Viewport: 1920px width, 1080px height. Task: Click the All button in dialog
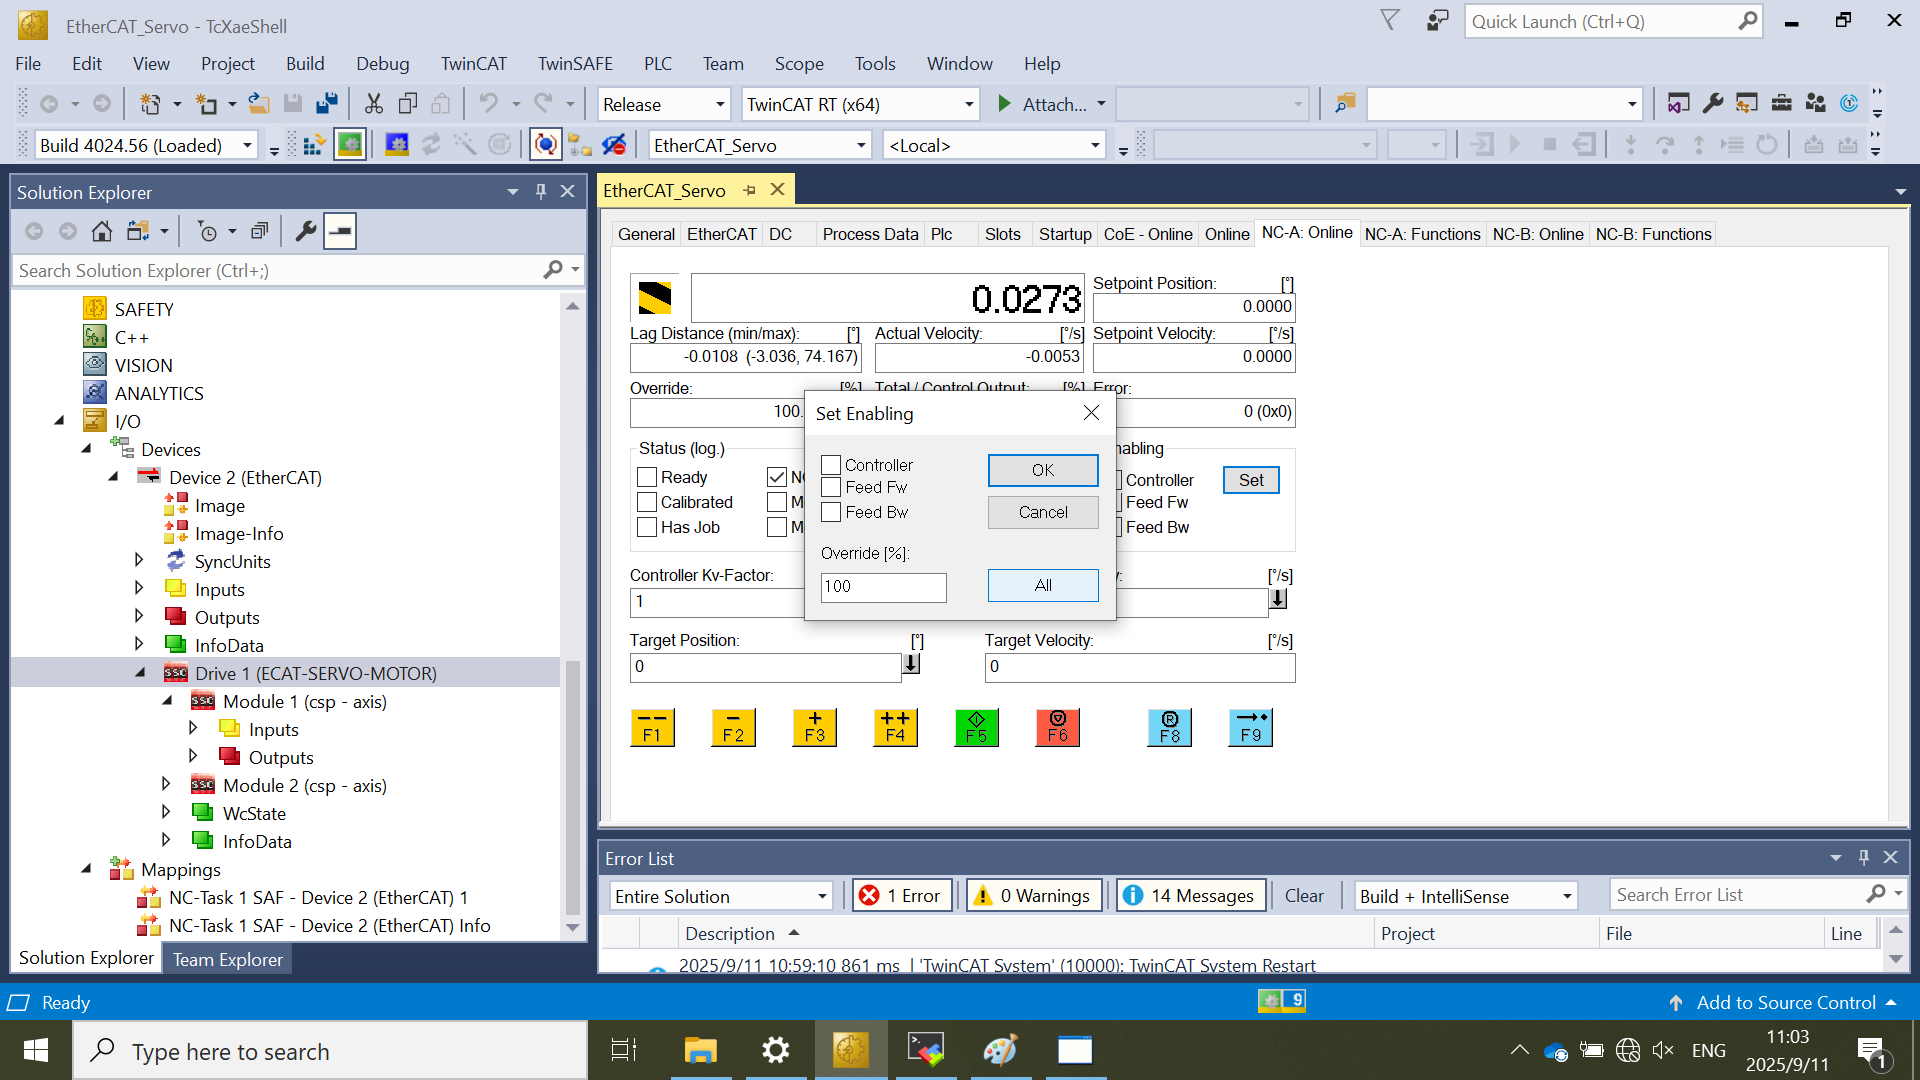(x=1042, y=585)
